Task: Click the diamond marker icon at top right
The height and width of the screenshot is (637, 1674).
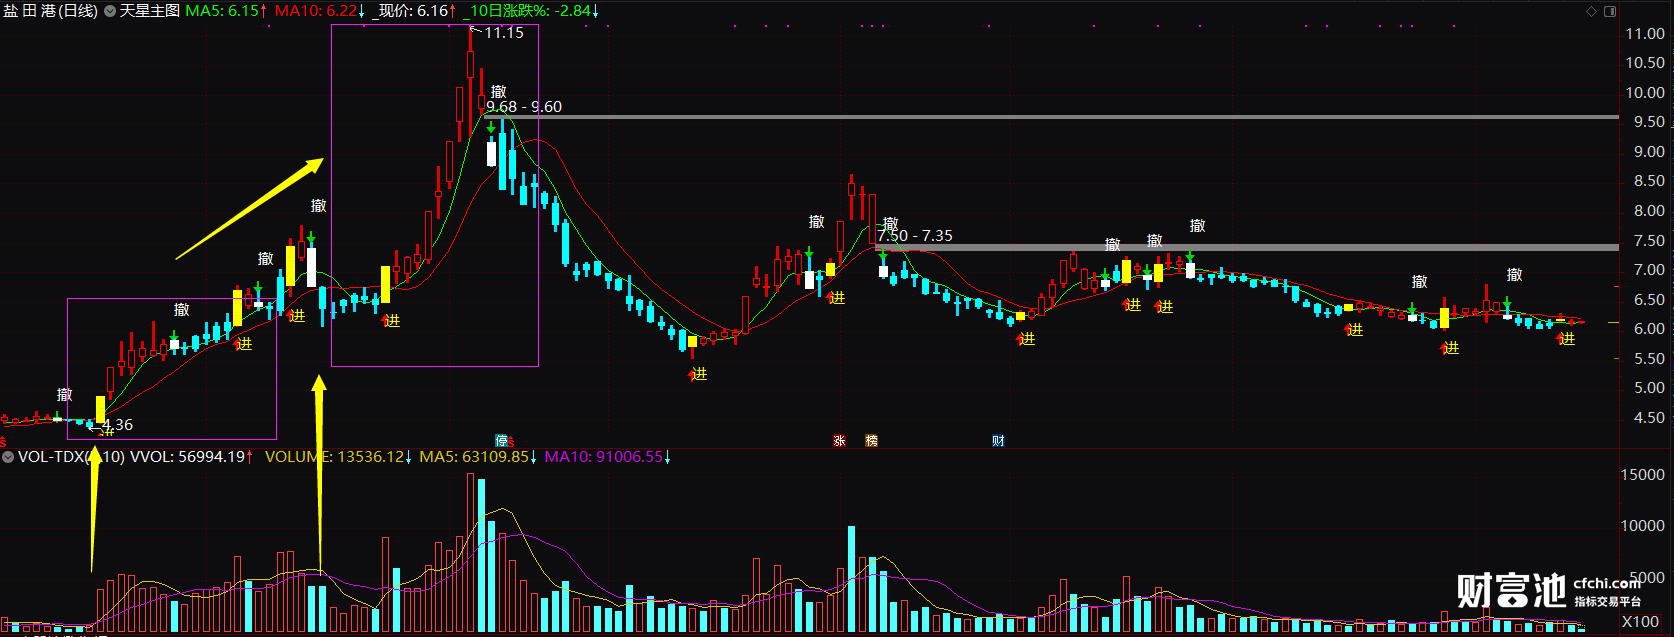Action: point(1591,11)
